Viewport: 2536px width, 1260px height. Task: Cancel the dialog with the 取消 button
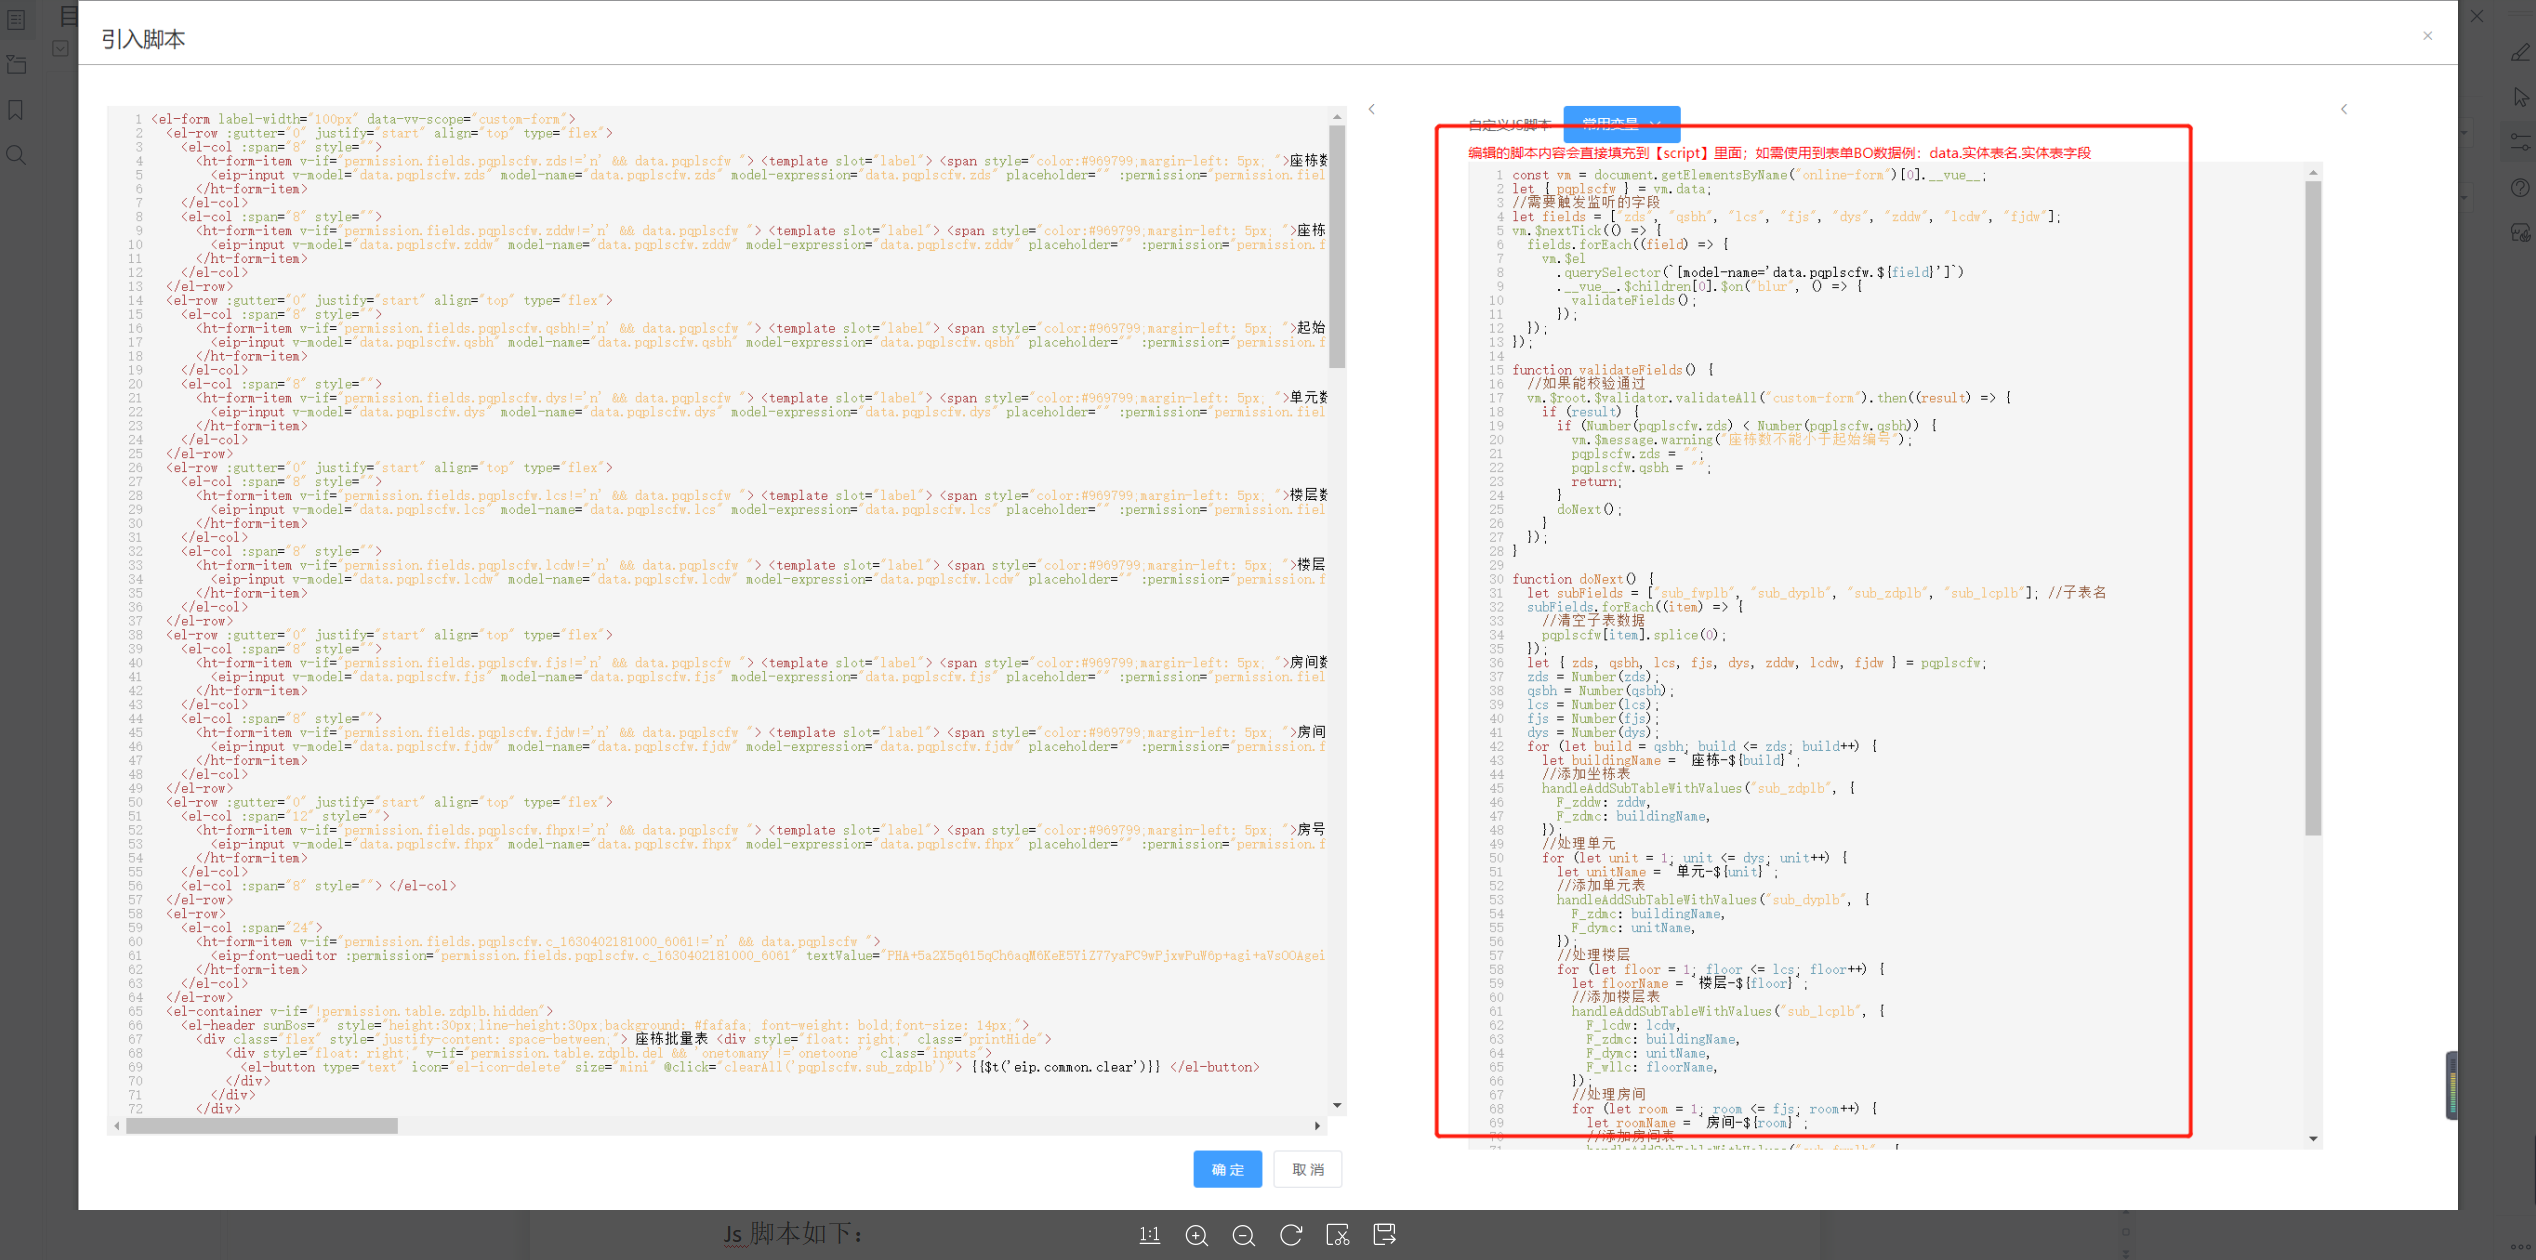coord(1307,1169)
